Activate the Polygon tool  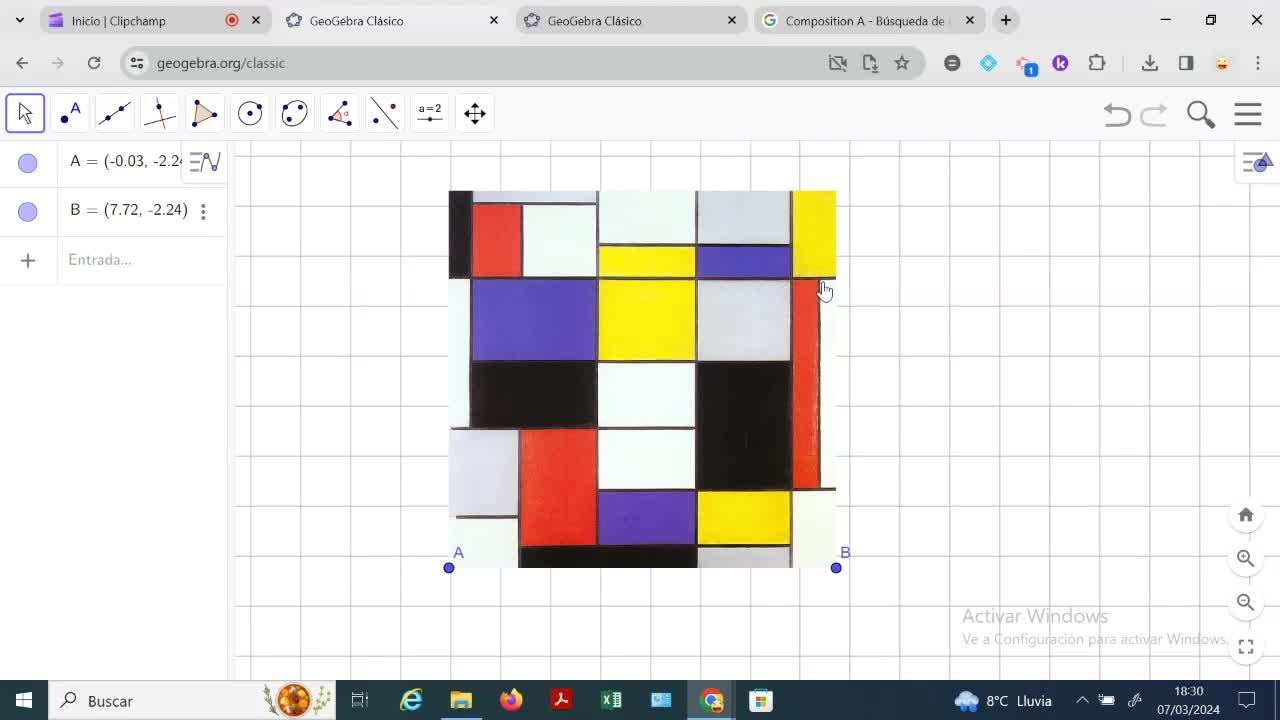point(205,113)
